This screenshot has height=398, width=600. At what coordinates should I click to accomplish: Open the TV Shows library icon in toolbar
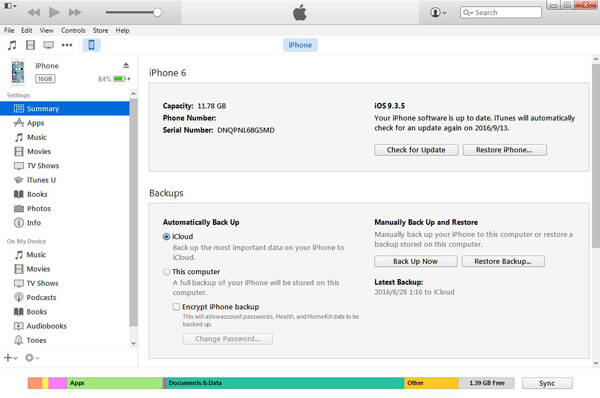pyautogui.click(x=48, y=45)
